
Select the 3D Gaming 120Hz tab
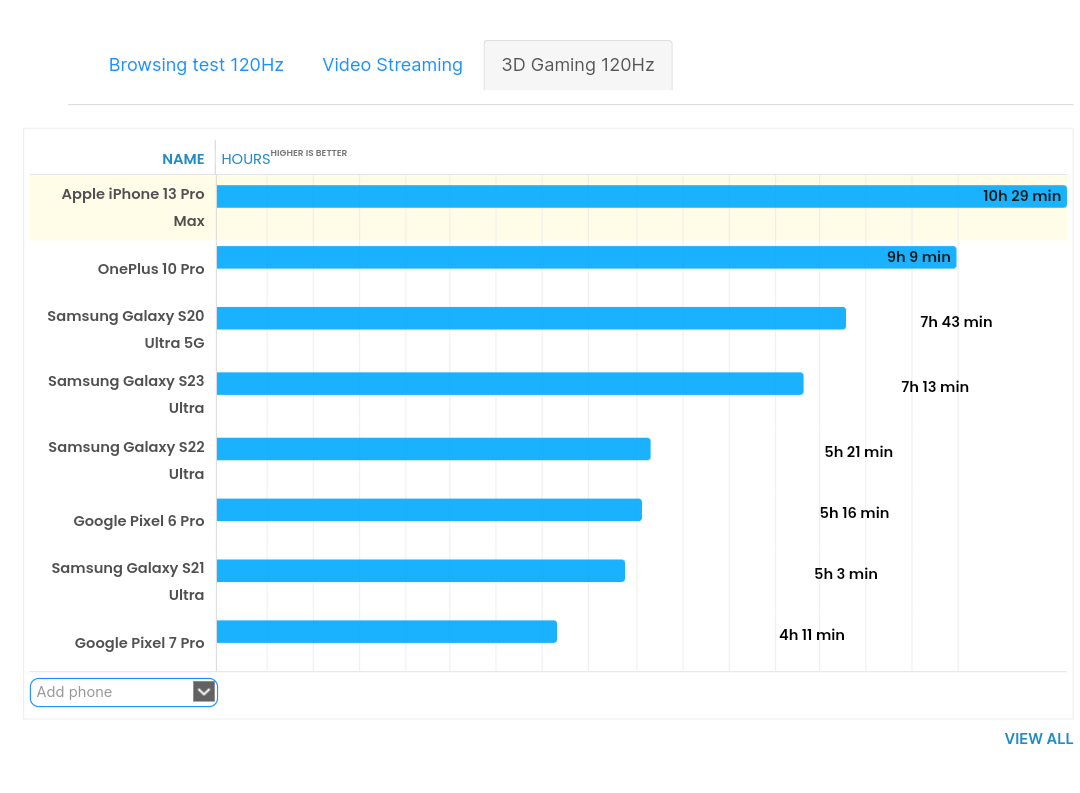click(578, 65)
